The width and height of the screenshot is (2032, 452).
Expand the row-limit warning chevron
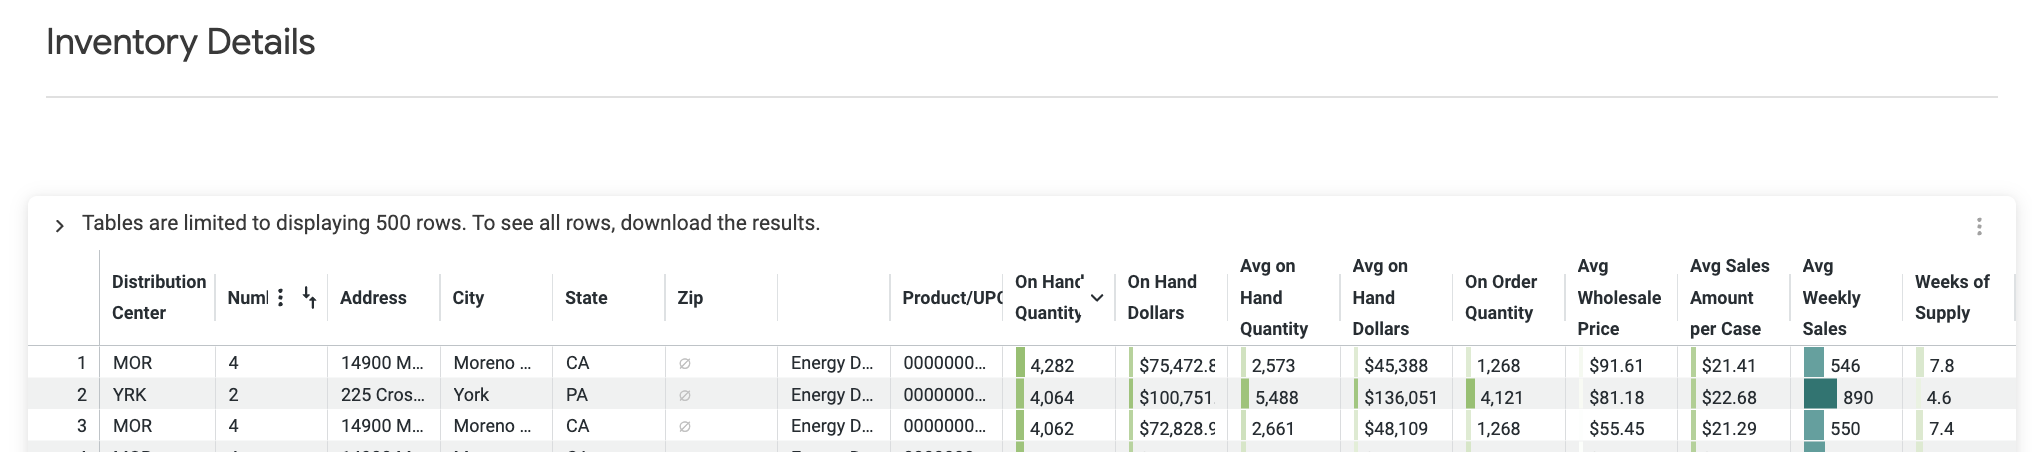[x=59, y=225]
